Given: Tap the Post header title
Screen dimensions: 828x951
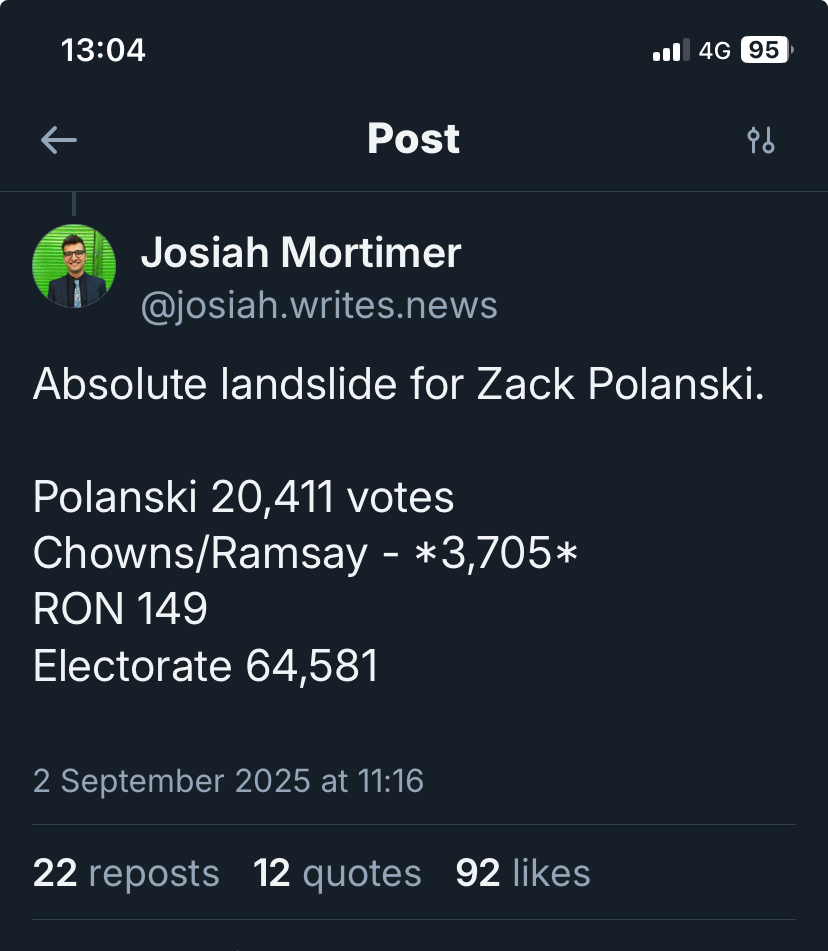Looking at the screenshot, I should click(413, 139).
